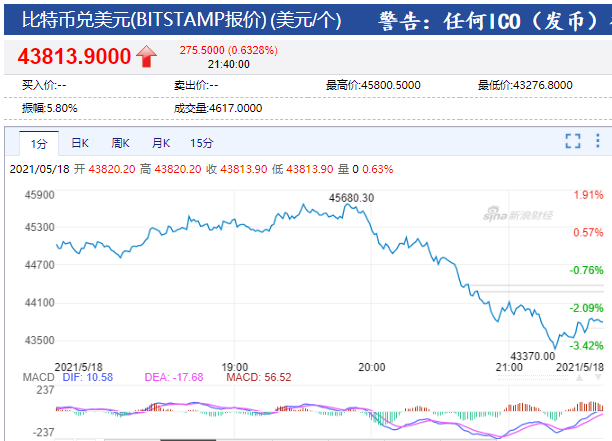Click the MACD indicator label
This screenshot has width=612, height=441.
pos(37,377)
